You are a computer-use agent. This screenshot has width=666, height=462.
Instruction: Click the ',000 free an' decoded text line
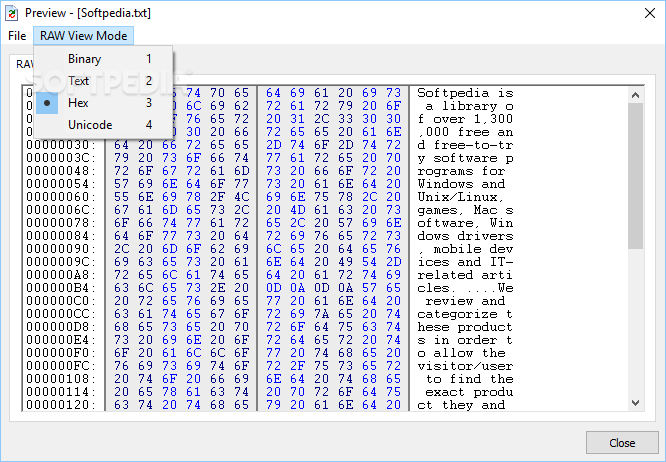[466, 132]
